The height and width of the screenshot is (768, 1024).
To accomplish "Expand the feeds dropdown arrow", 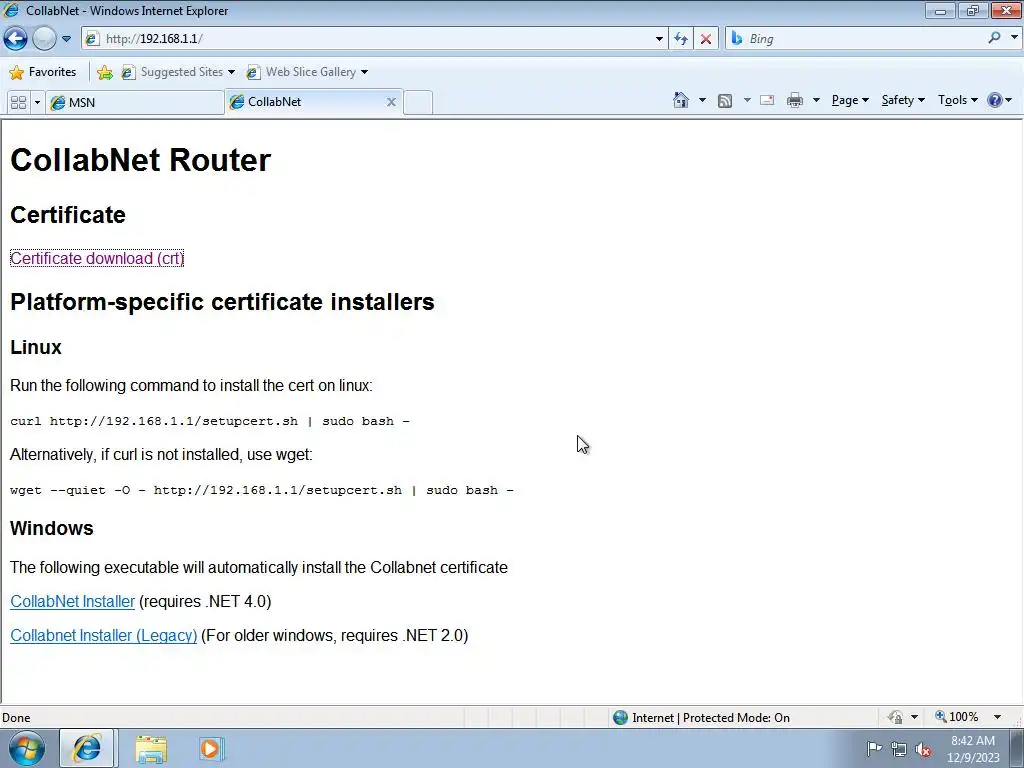I will [746, 100].
